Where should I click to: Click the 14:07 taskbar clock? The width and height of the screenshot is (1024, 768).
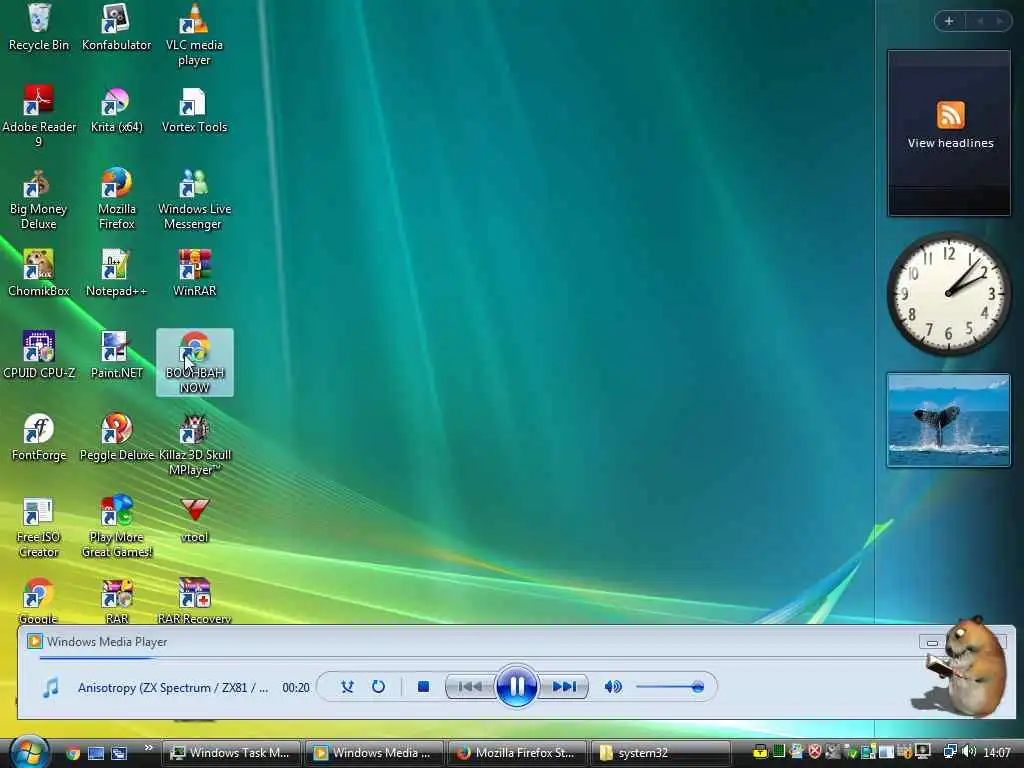997,753
